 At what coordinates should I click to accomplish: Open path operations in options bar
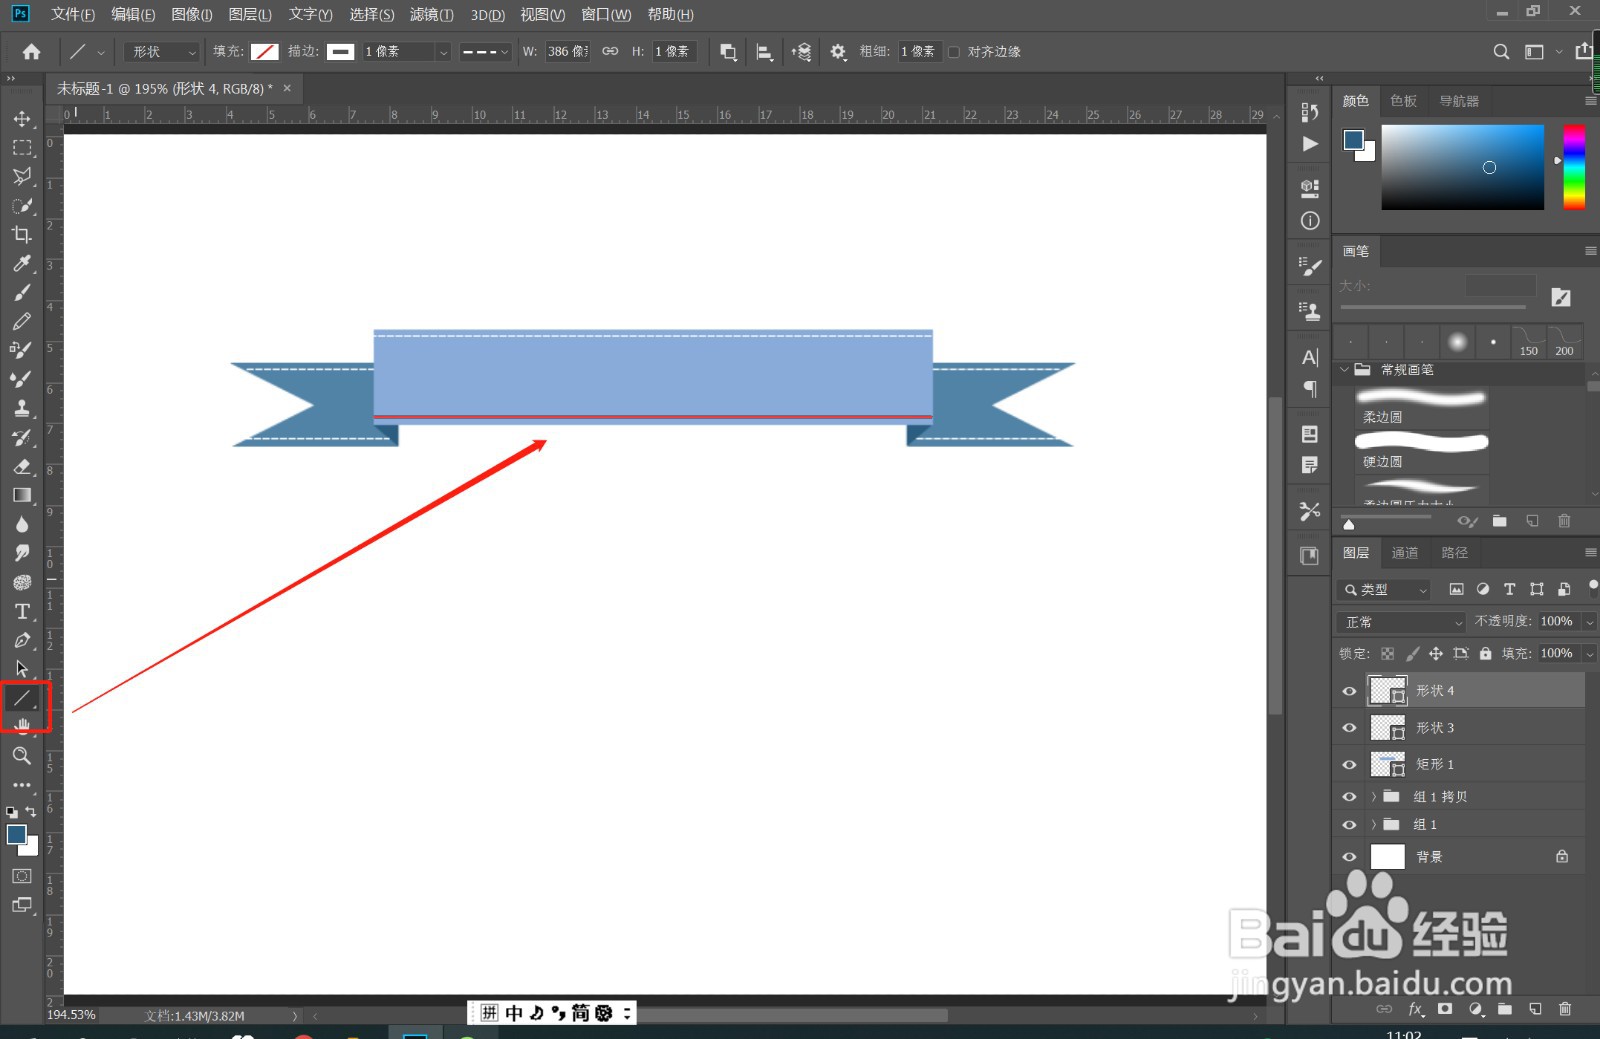(x=729, y=52)
